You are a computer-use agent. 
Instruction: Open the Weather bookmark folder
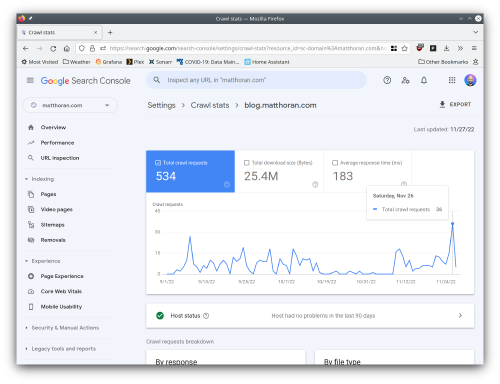tap(77, 62)
